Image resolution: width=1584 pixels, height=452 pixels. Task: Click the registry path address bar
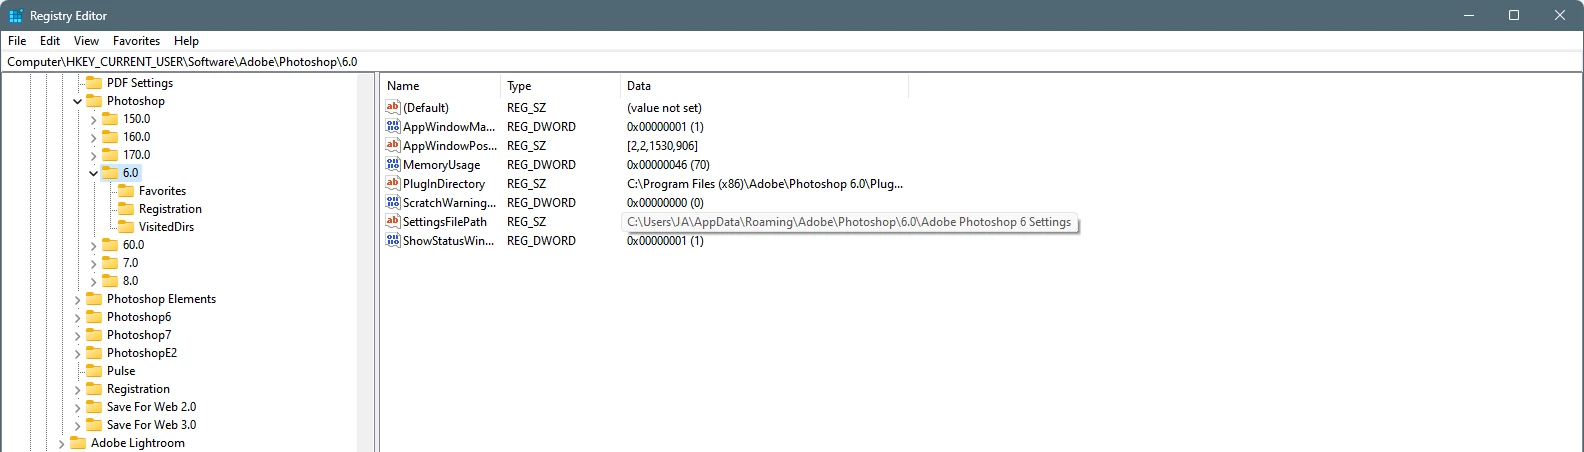[x=791, y=62]
